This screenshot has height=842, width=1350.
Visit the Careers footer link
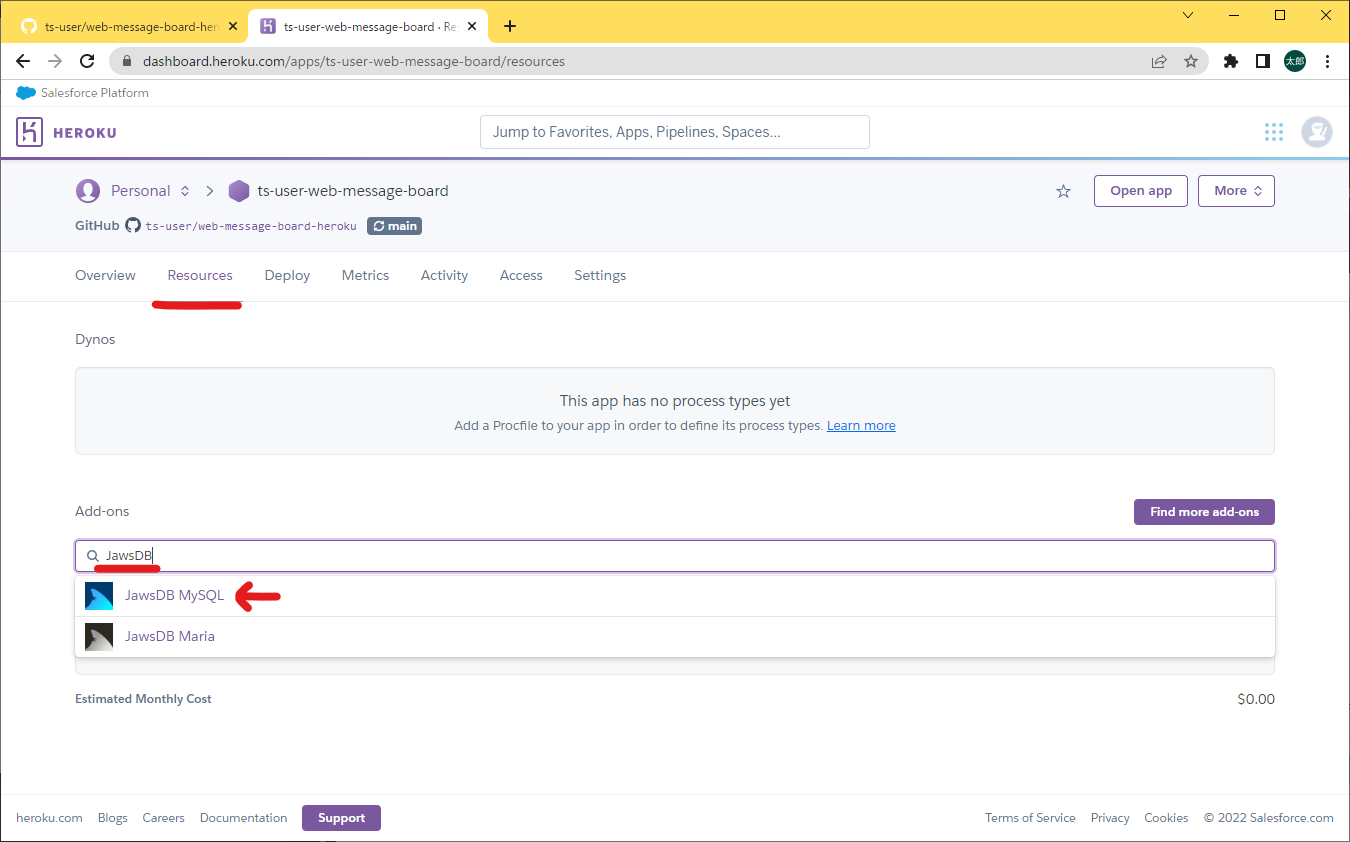click(164, 818)
